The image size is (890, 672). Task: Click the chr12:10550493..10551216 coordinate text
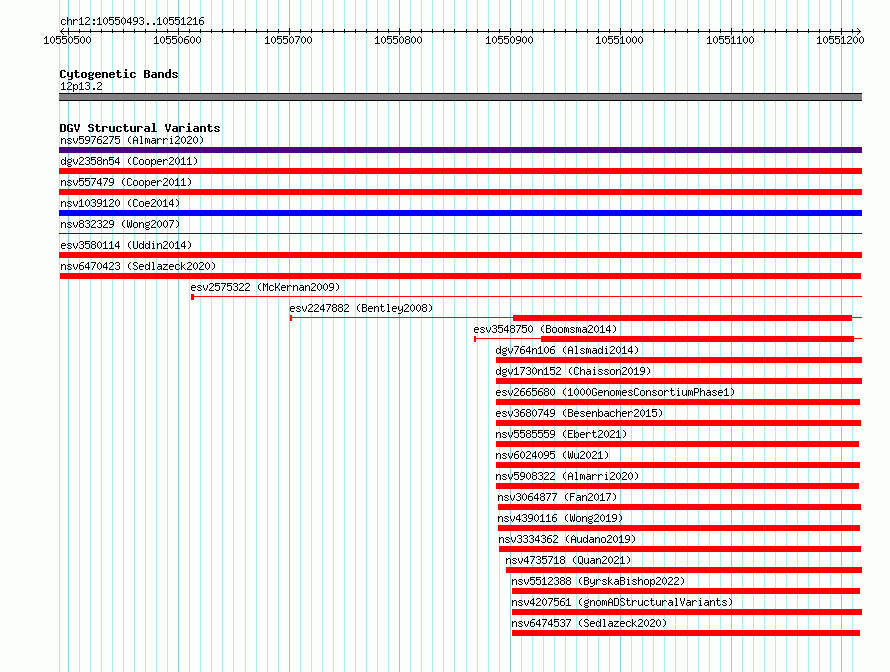point(132,21)
